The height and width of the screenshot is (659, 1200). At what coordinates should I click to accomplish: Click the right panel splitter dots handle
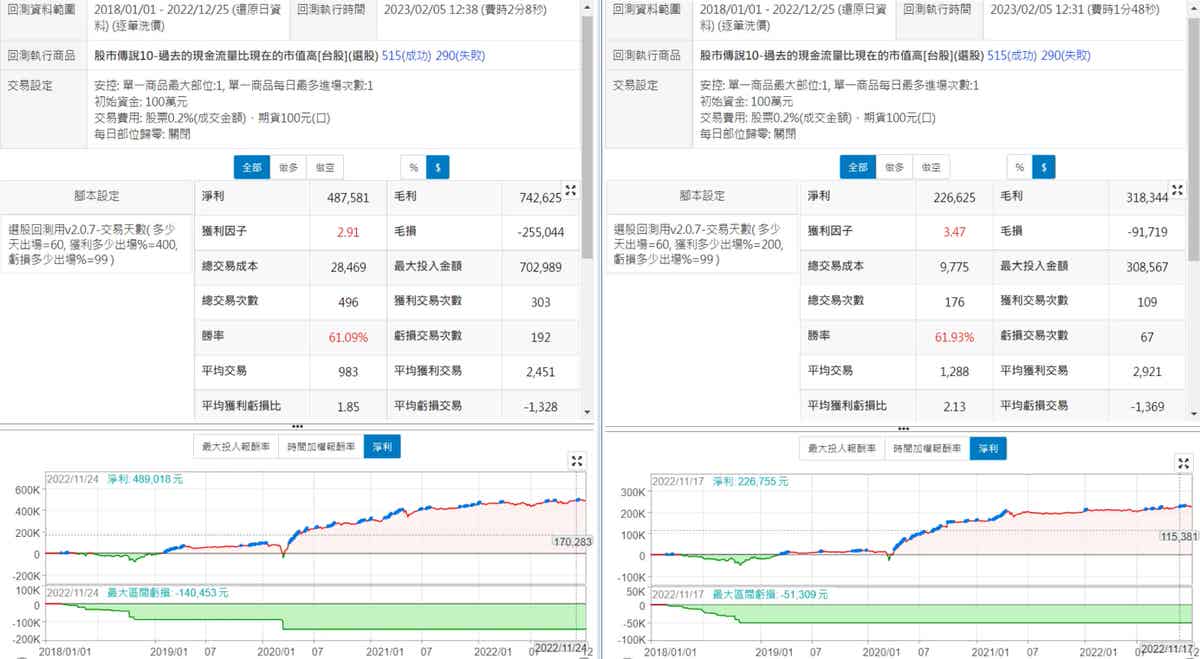point(903,427)
